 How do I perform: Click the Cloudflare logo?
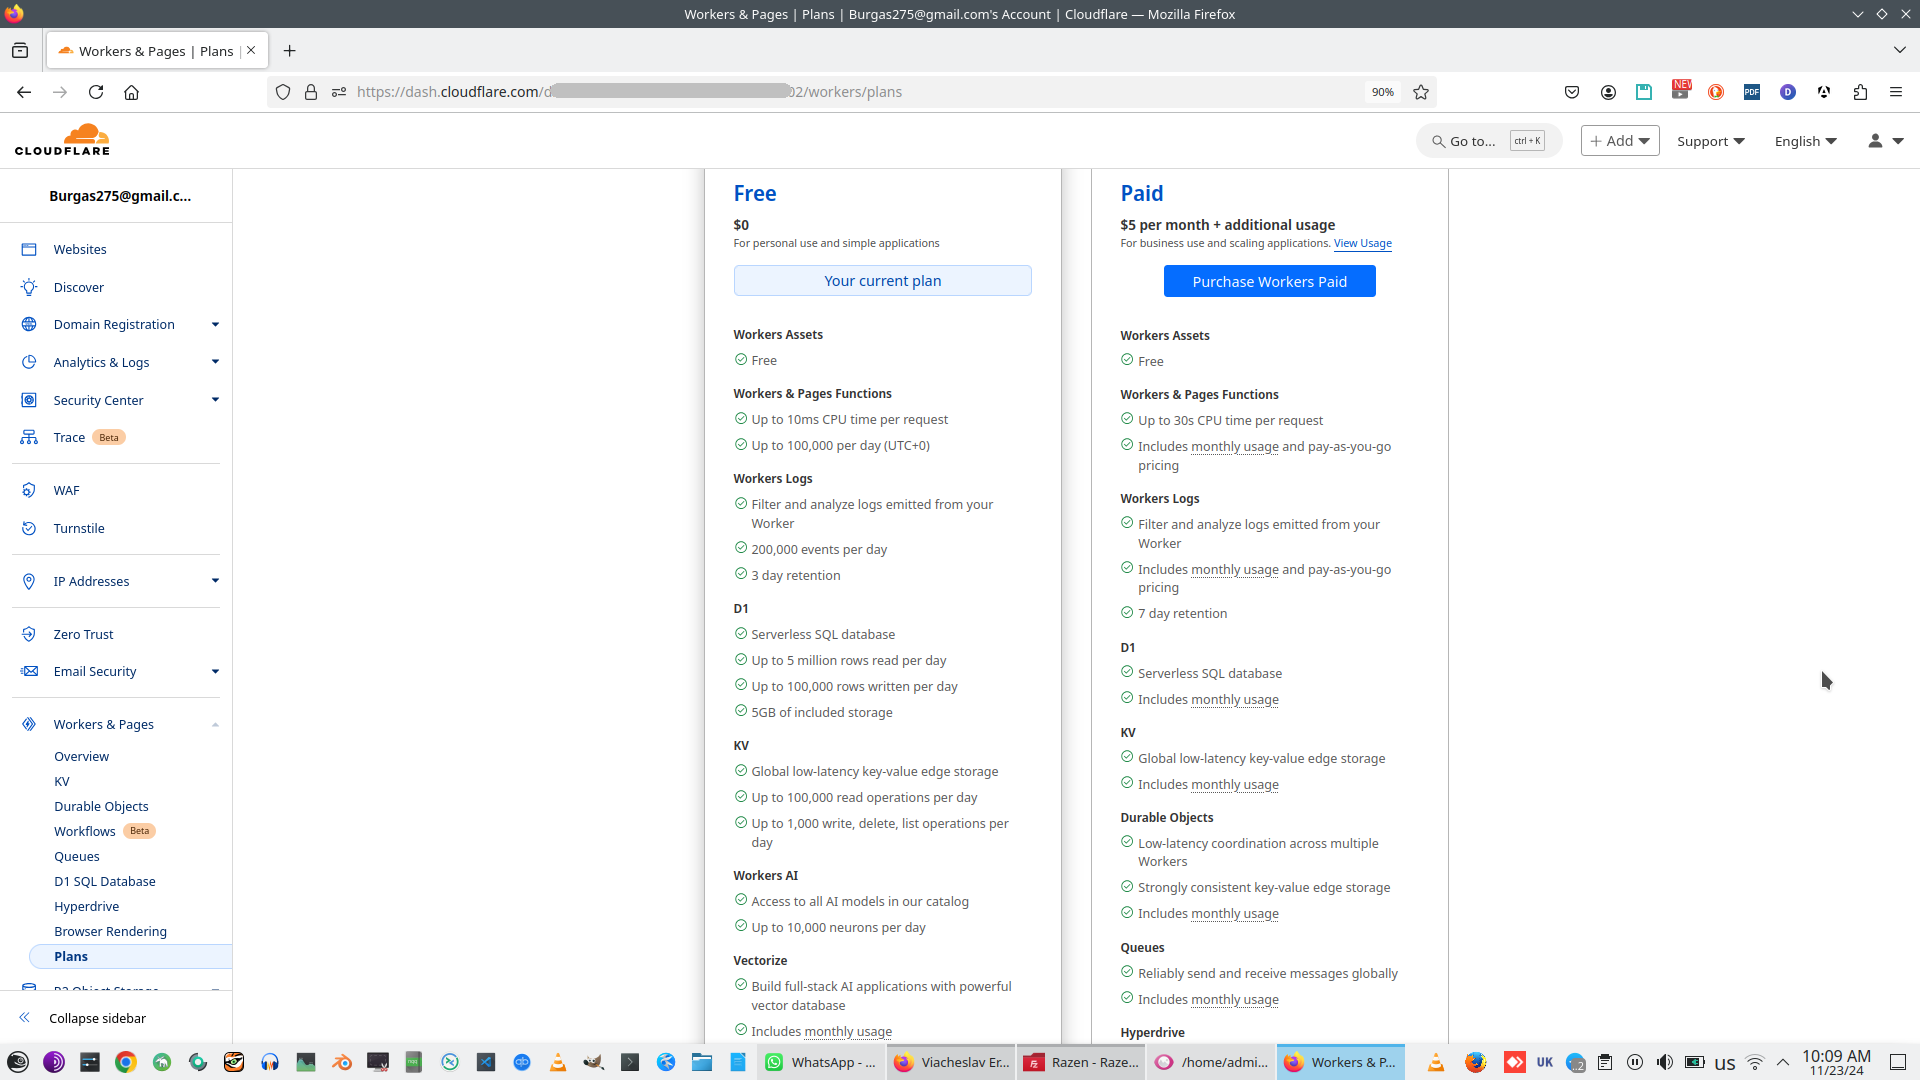click(62, 140)
